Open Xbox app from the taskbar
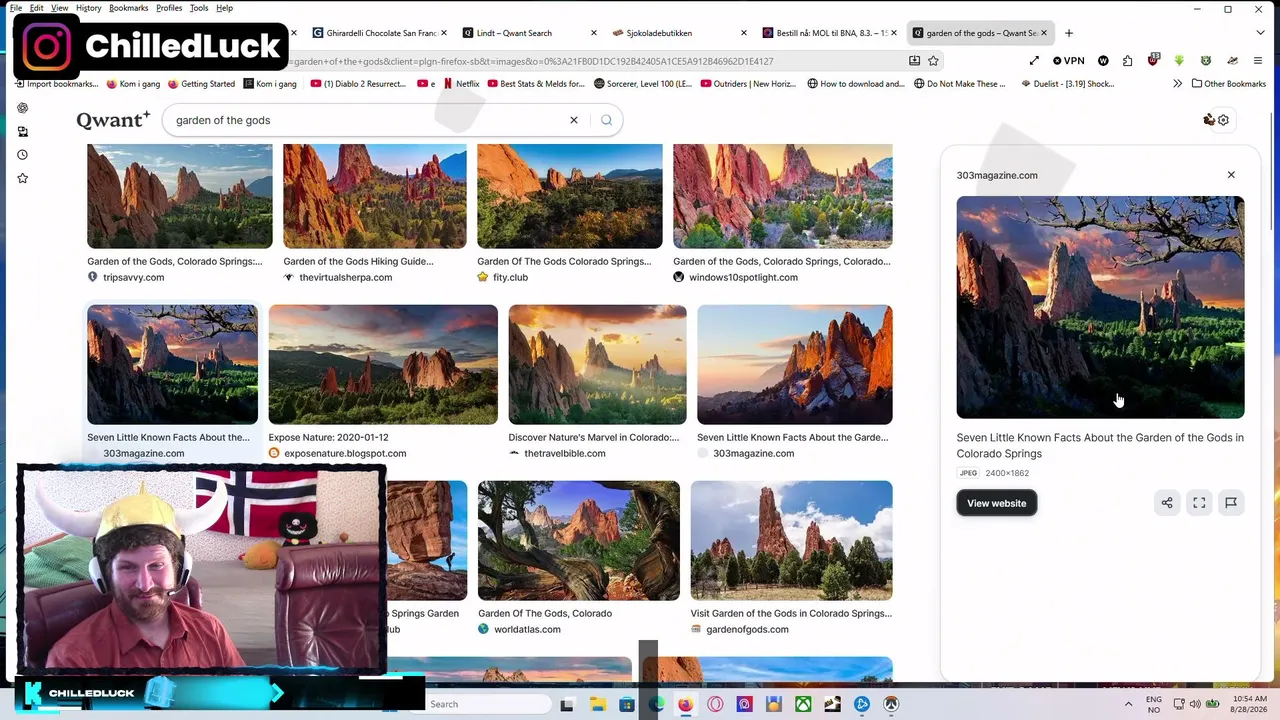 tap(803, 704)
